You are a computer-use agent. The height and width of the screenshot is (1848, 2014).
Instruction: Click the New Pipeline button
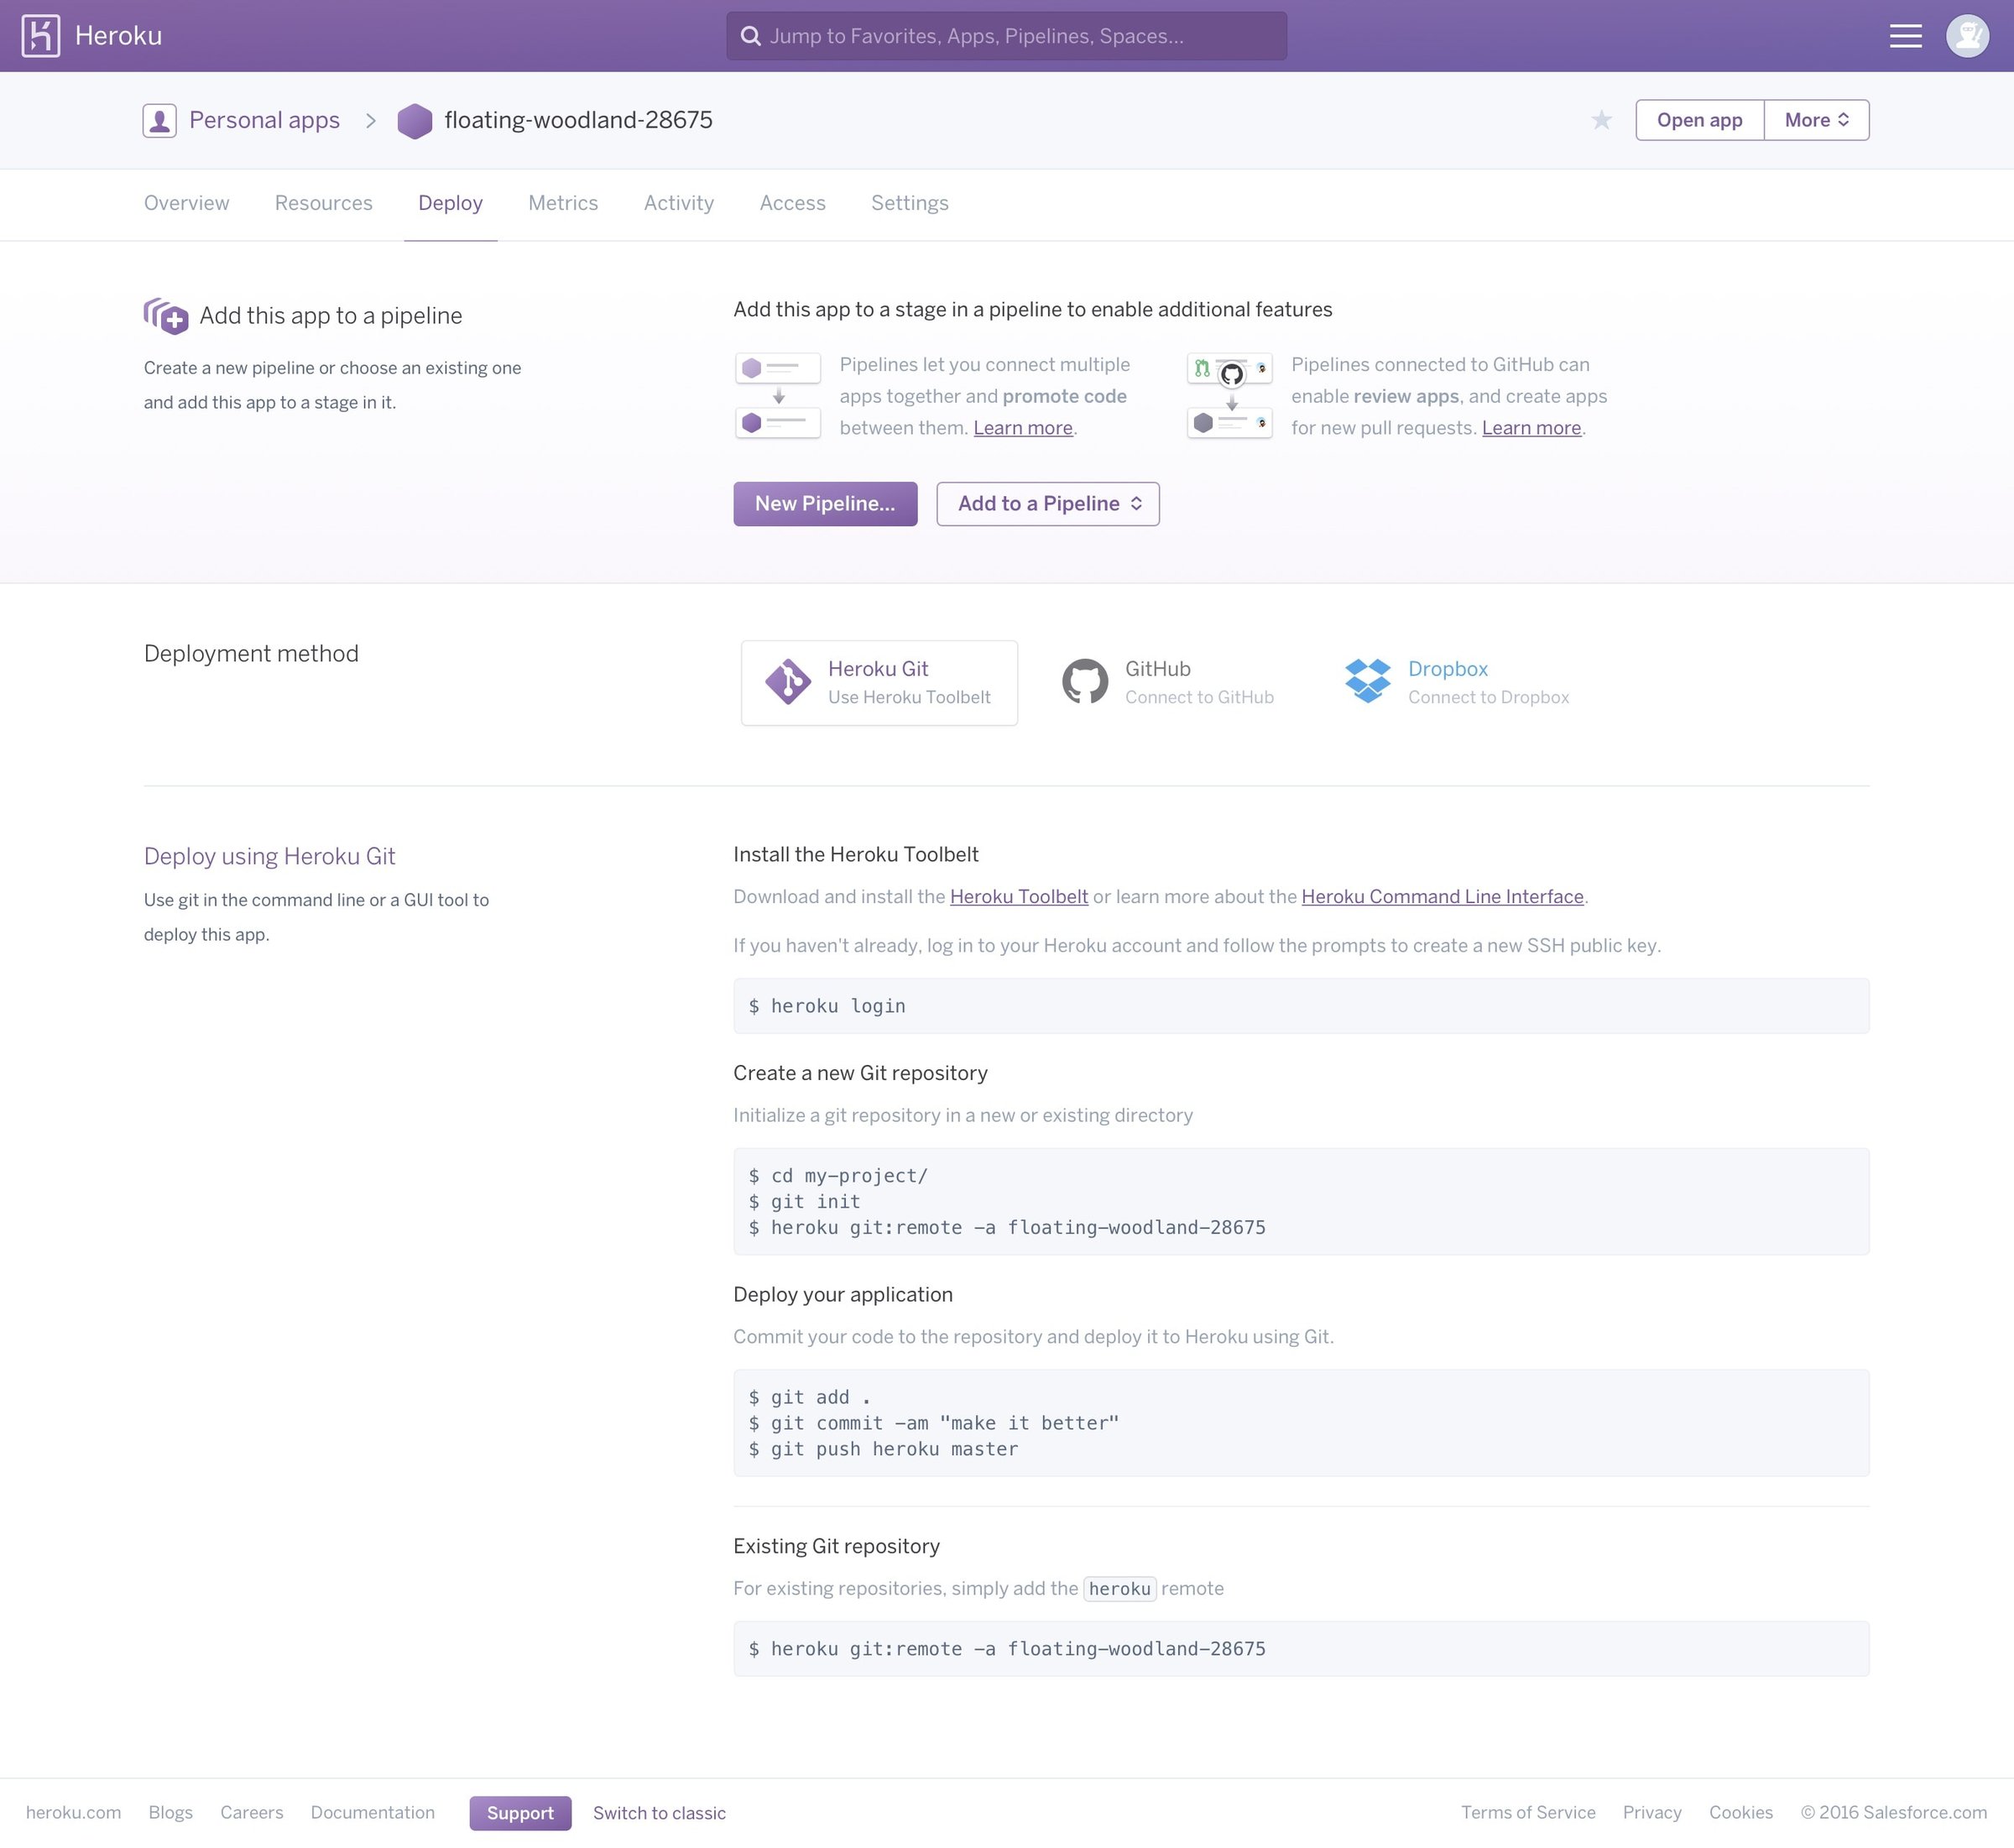[825, 504]
